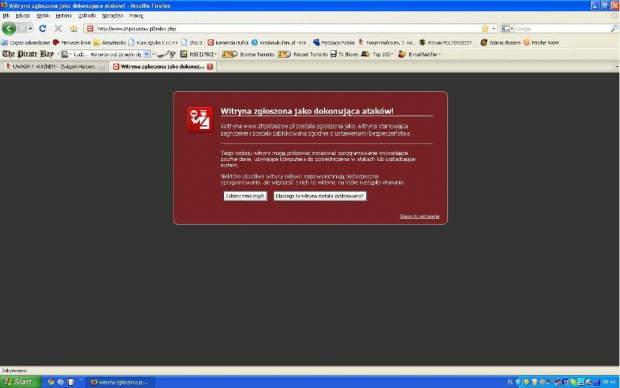The image size is (620, 388).
Task: Open the MySpace Polska bookmark
Action: pyautogui.click(x=334, y=42)
